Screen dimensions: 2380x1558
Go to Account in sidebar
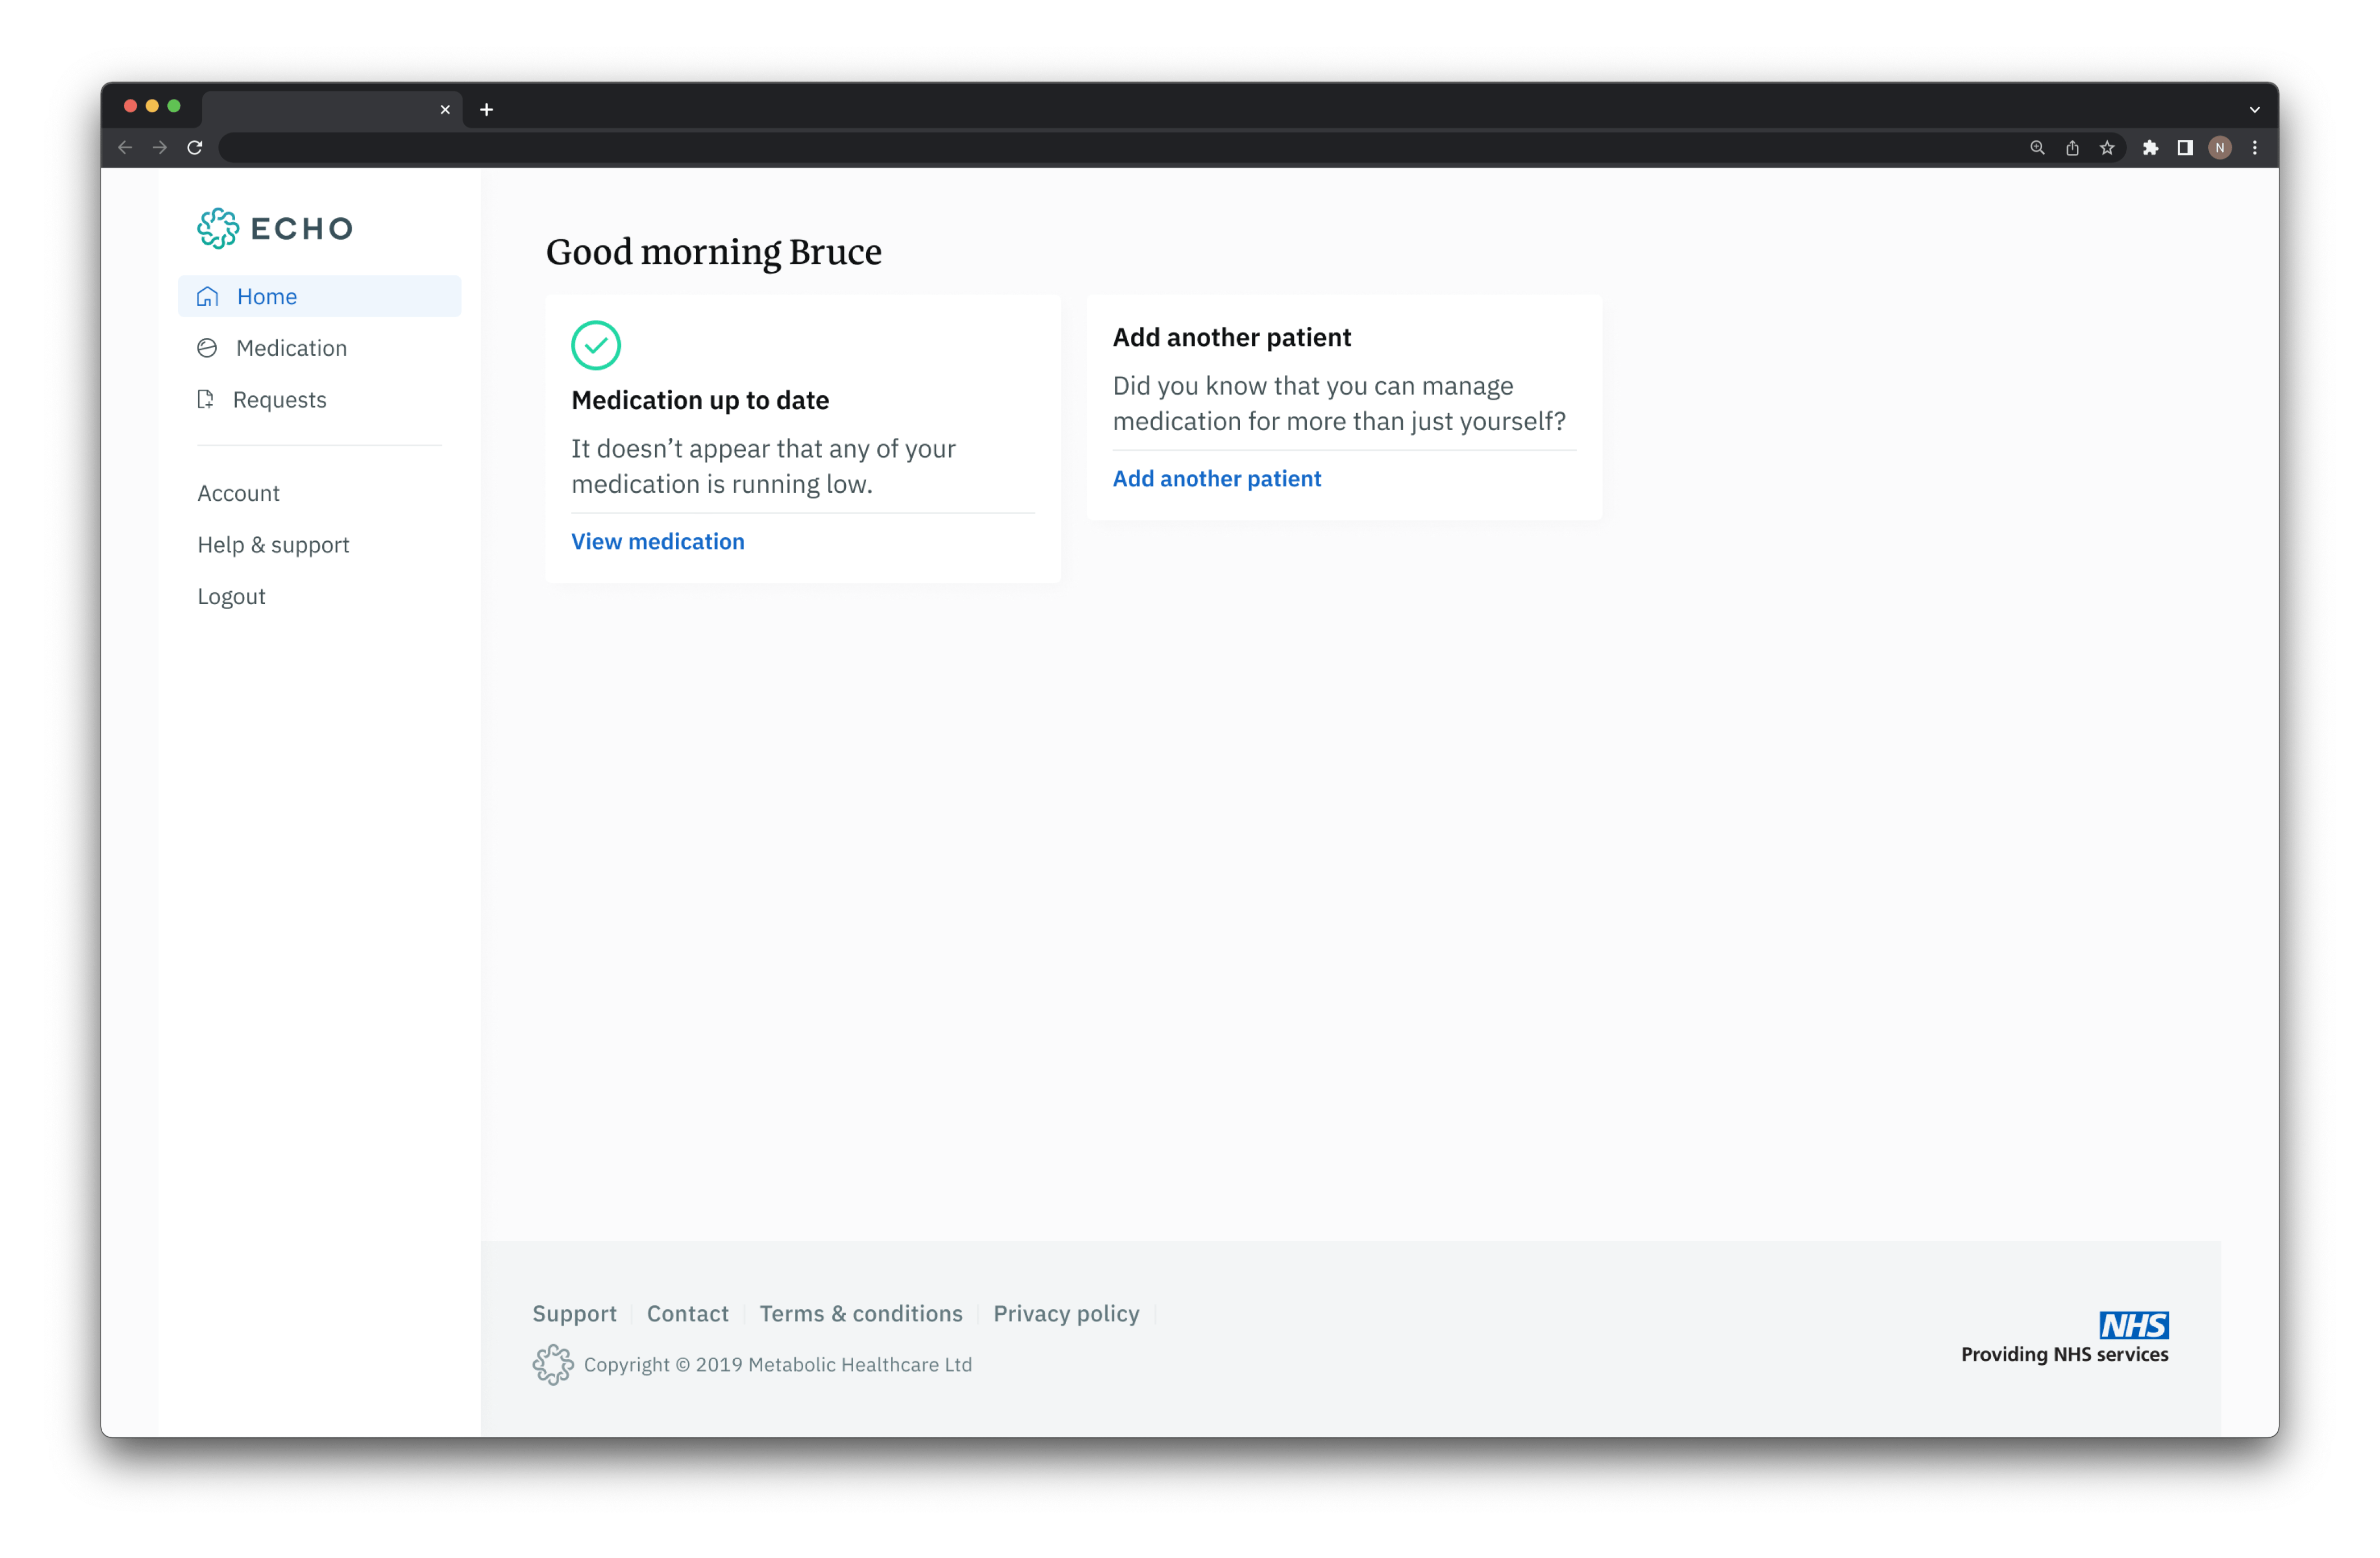[238, 493]
